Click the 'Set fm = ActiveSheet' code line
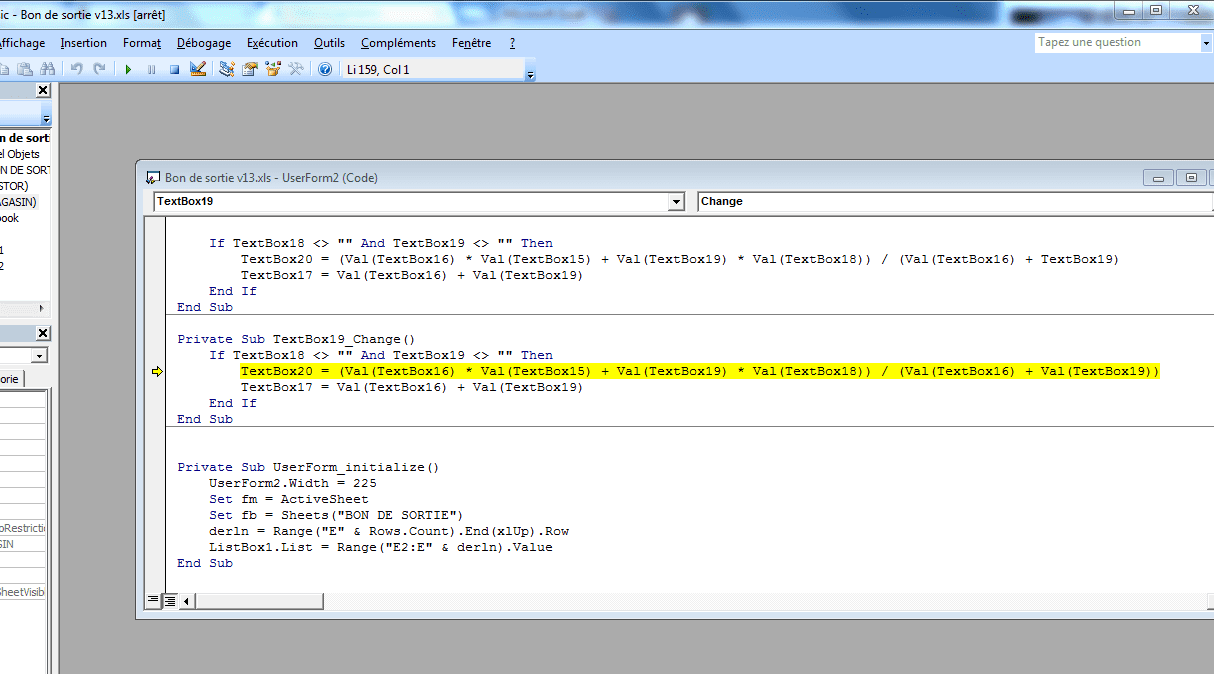Image resolution: width=1214 pixels, height=674 pixels. (x=289, y=499)
